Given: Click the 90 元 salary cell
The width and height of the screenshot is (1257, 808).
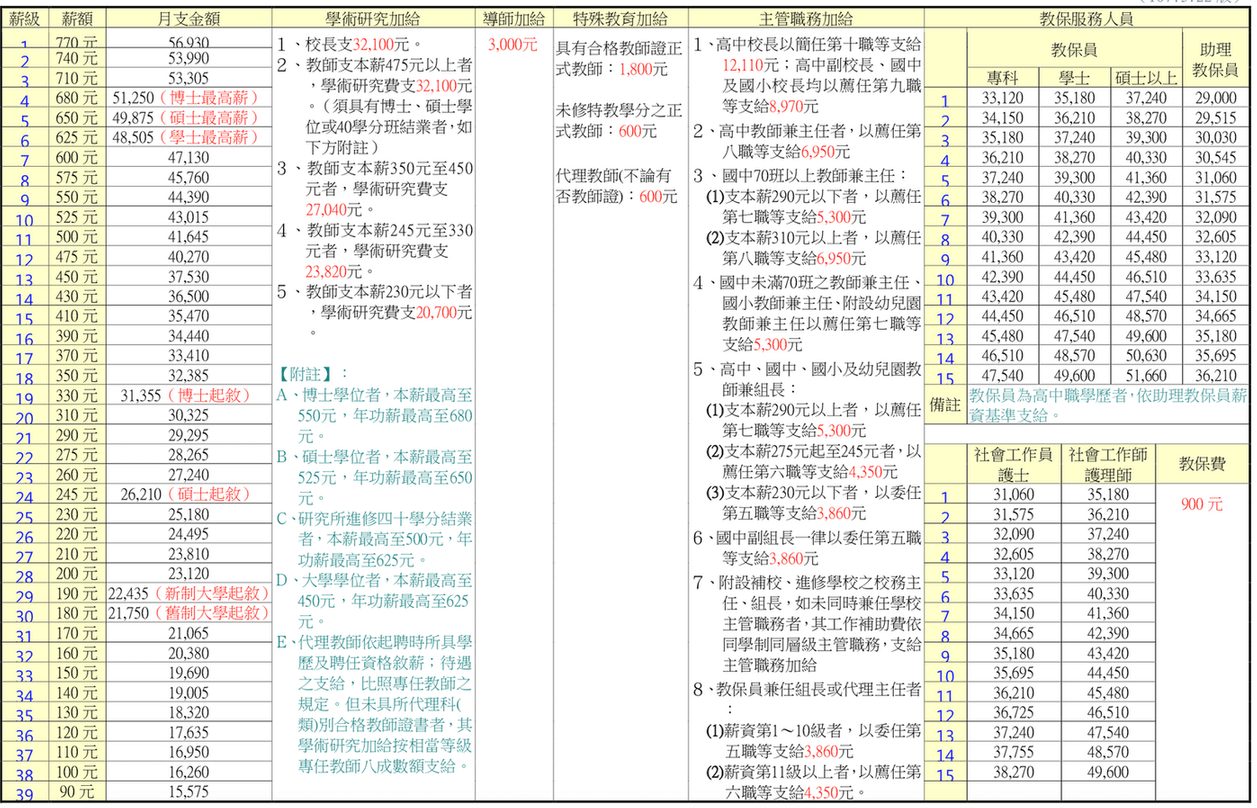Looking at the screenshot, I should point(75,790).
